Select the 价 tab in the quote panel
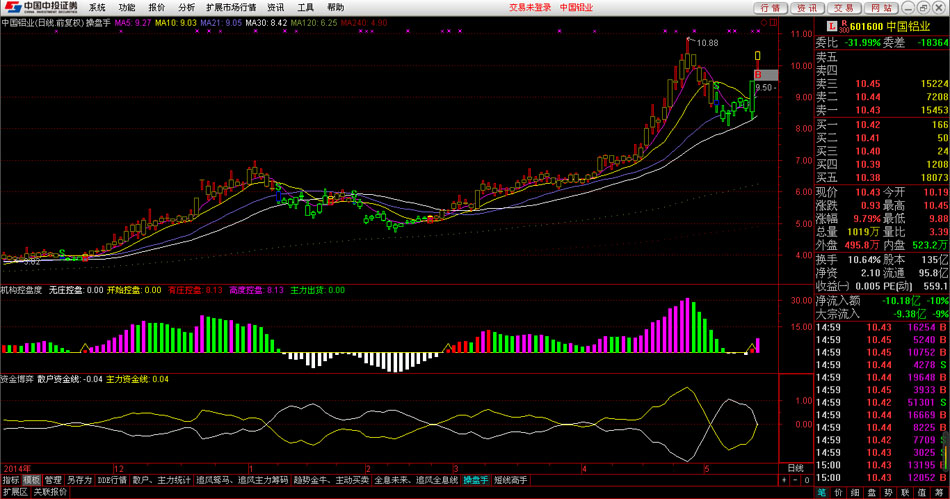Viewport: 950px width, 499px height. (x=839, y=492)
